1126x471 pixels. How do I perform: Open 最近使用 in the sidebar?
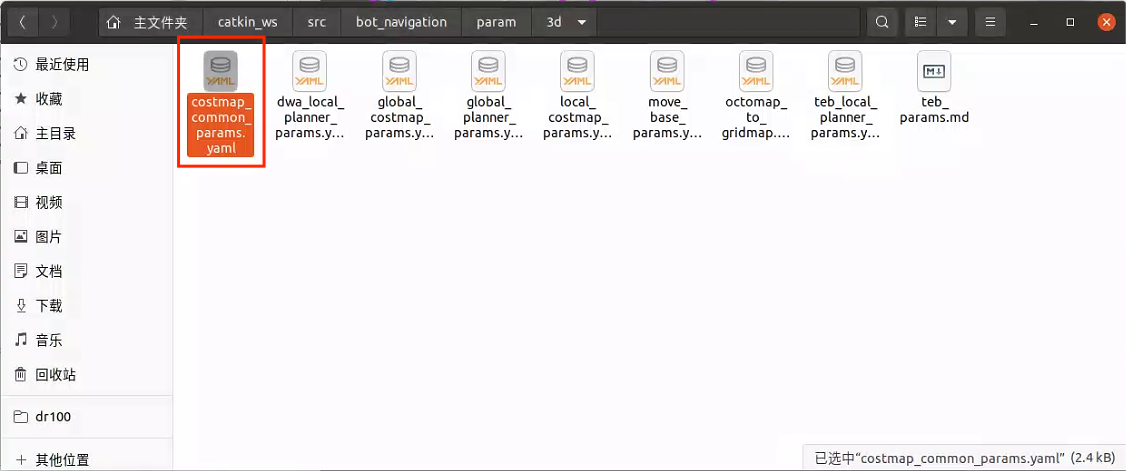click(62, 65)
